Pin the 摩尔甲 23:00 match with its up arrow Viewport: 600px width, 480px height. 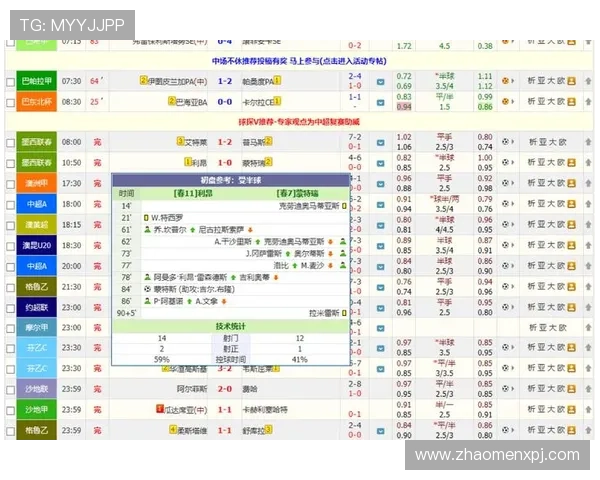point(588,328)
